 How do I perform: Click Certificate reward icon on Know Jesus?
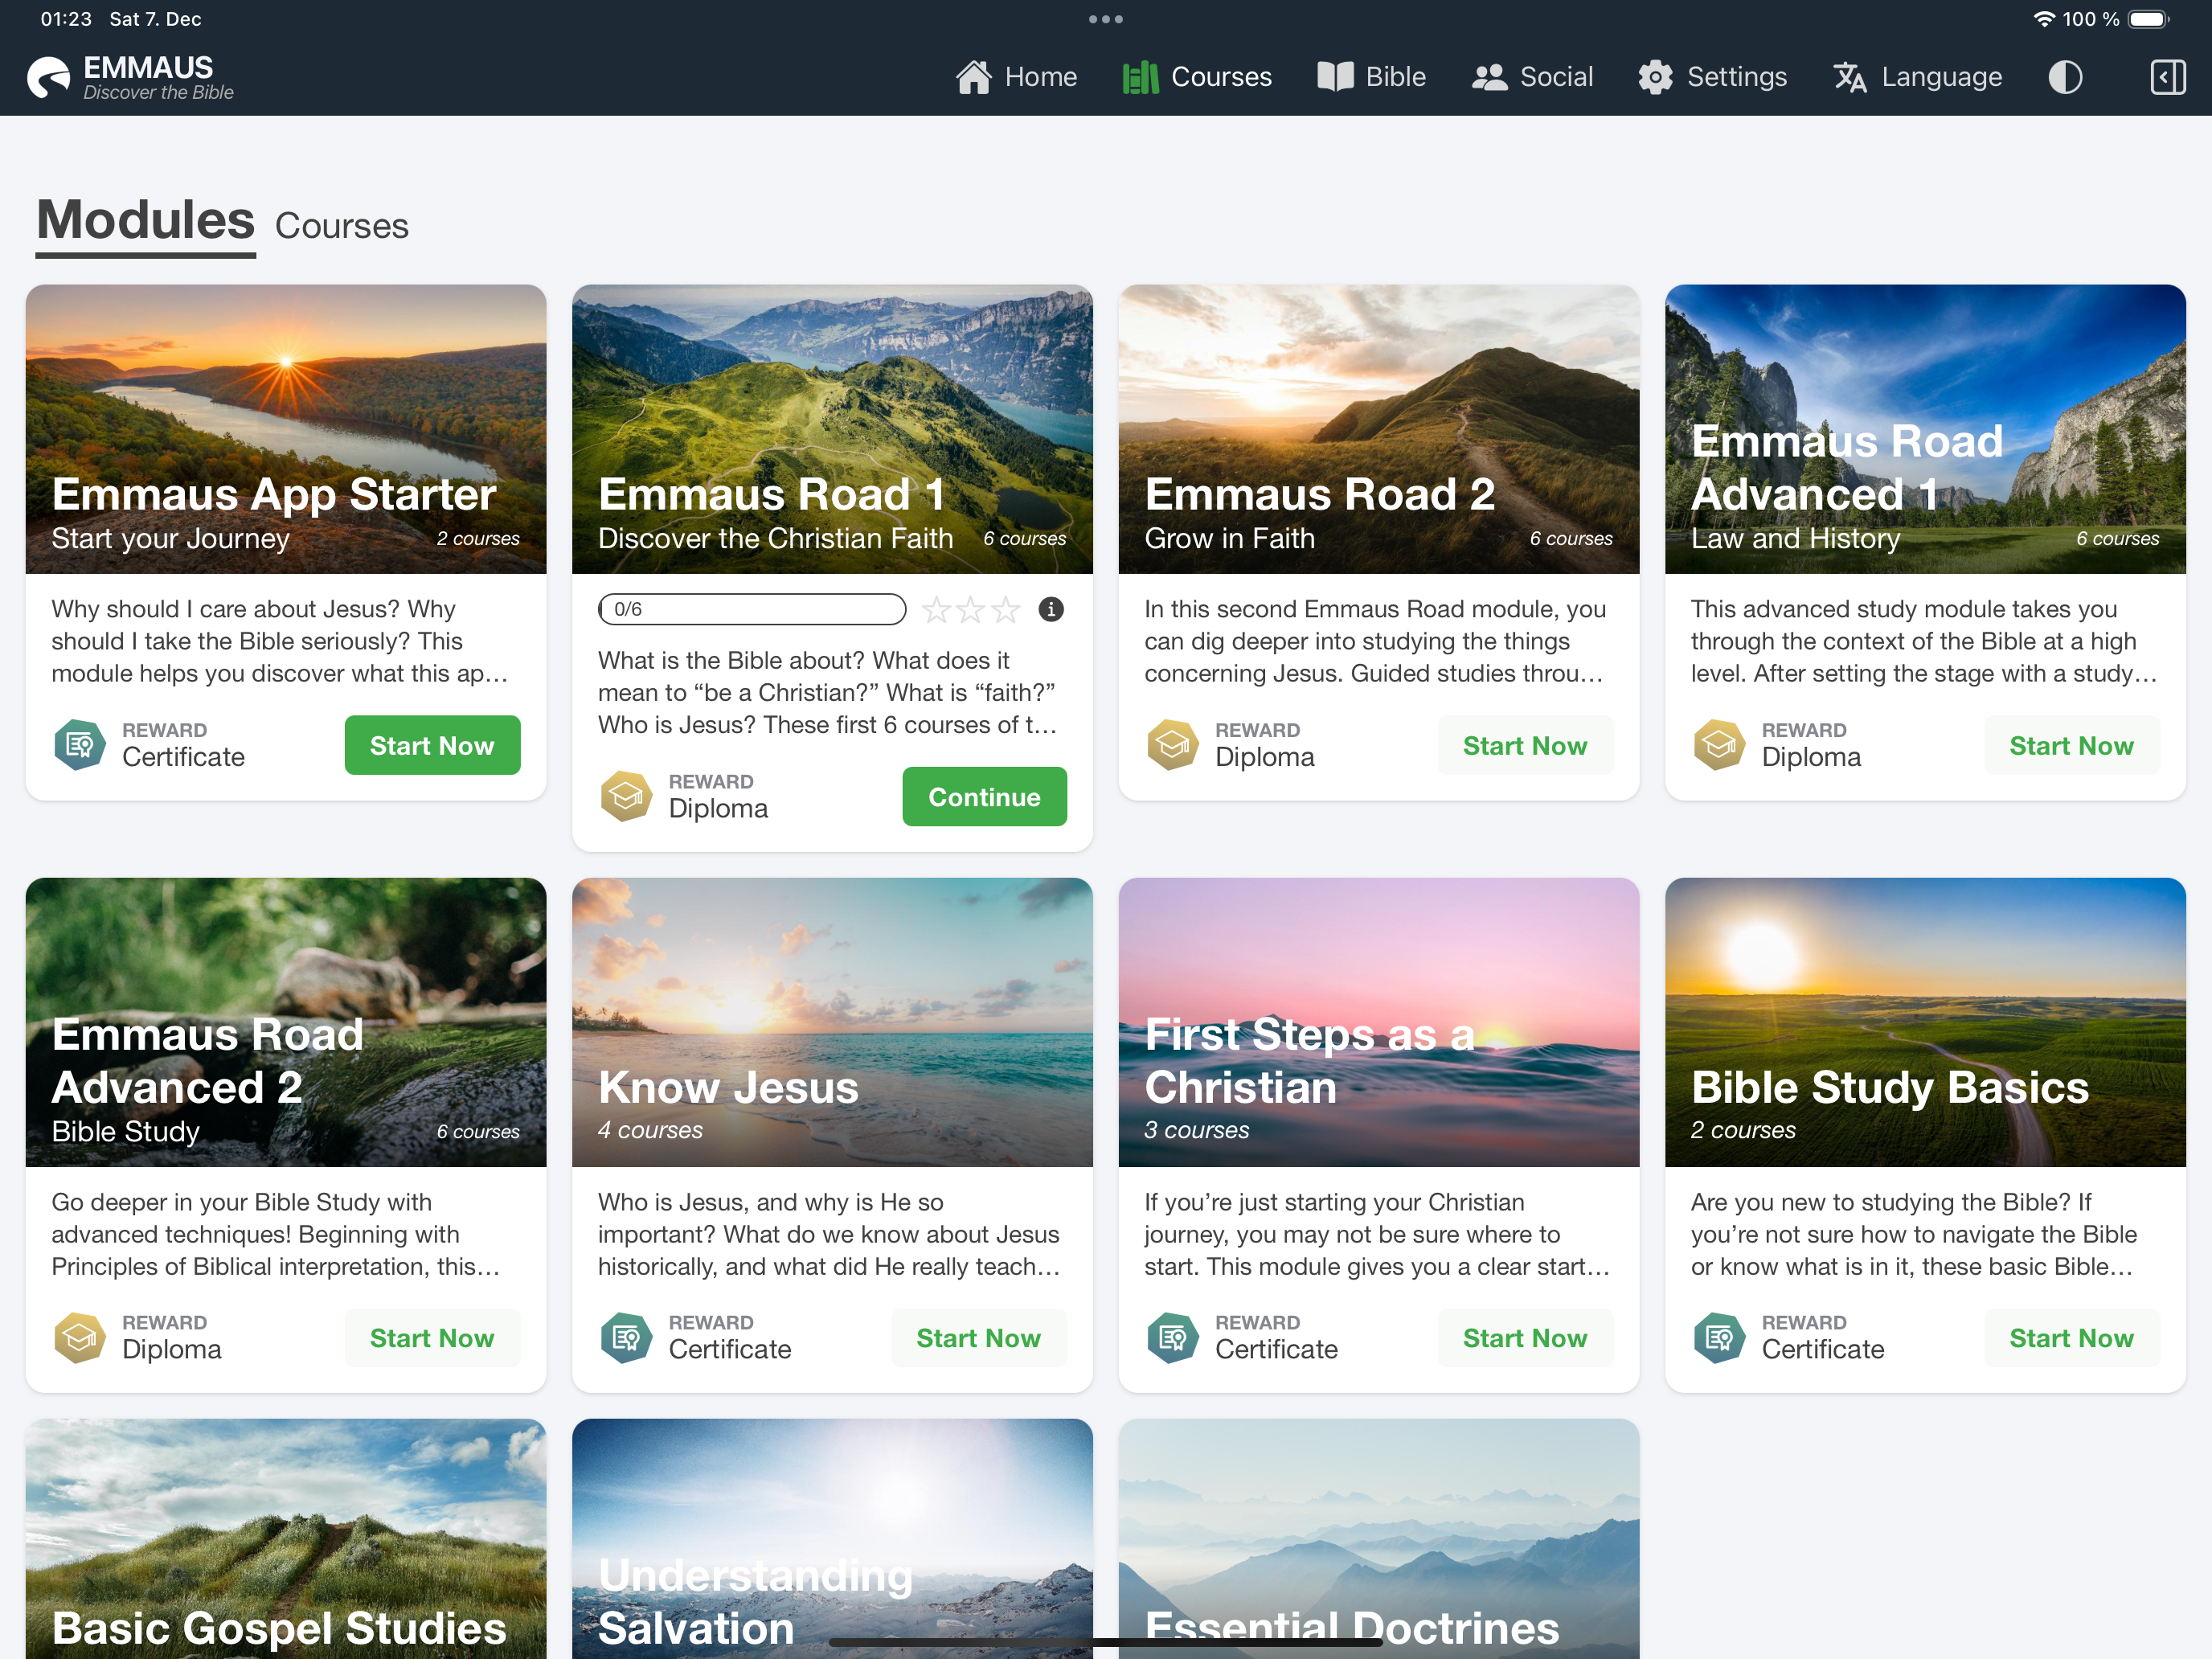(x=626, y=1337)
